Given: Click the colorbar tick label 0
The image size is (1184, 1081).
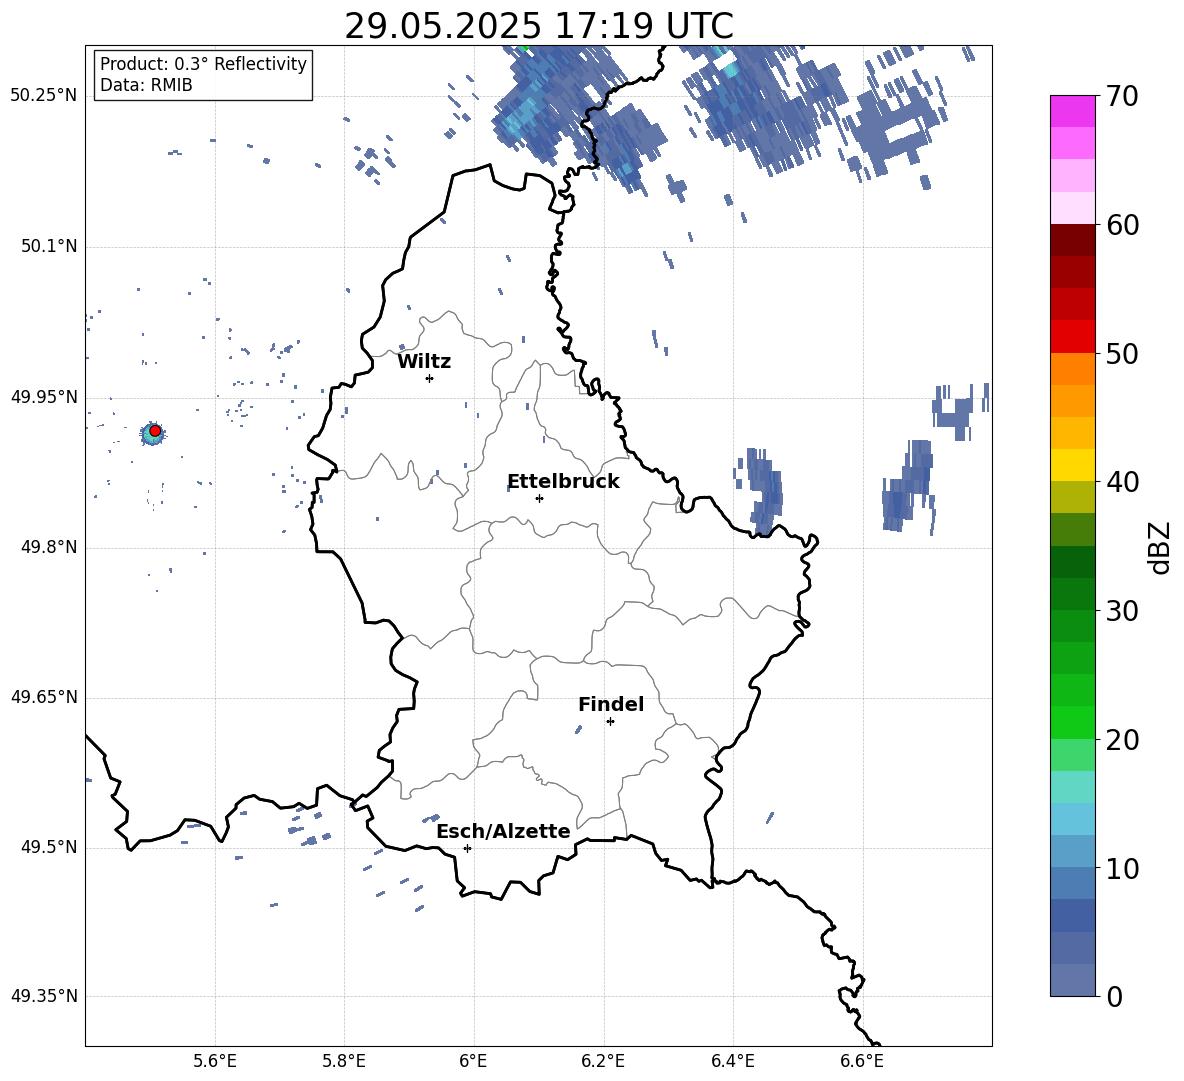Looking at the screenshot, I should 1115,996.
